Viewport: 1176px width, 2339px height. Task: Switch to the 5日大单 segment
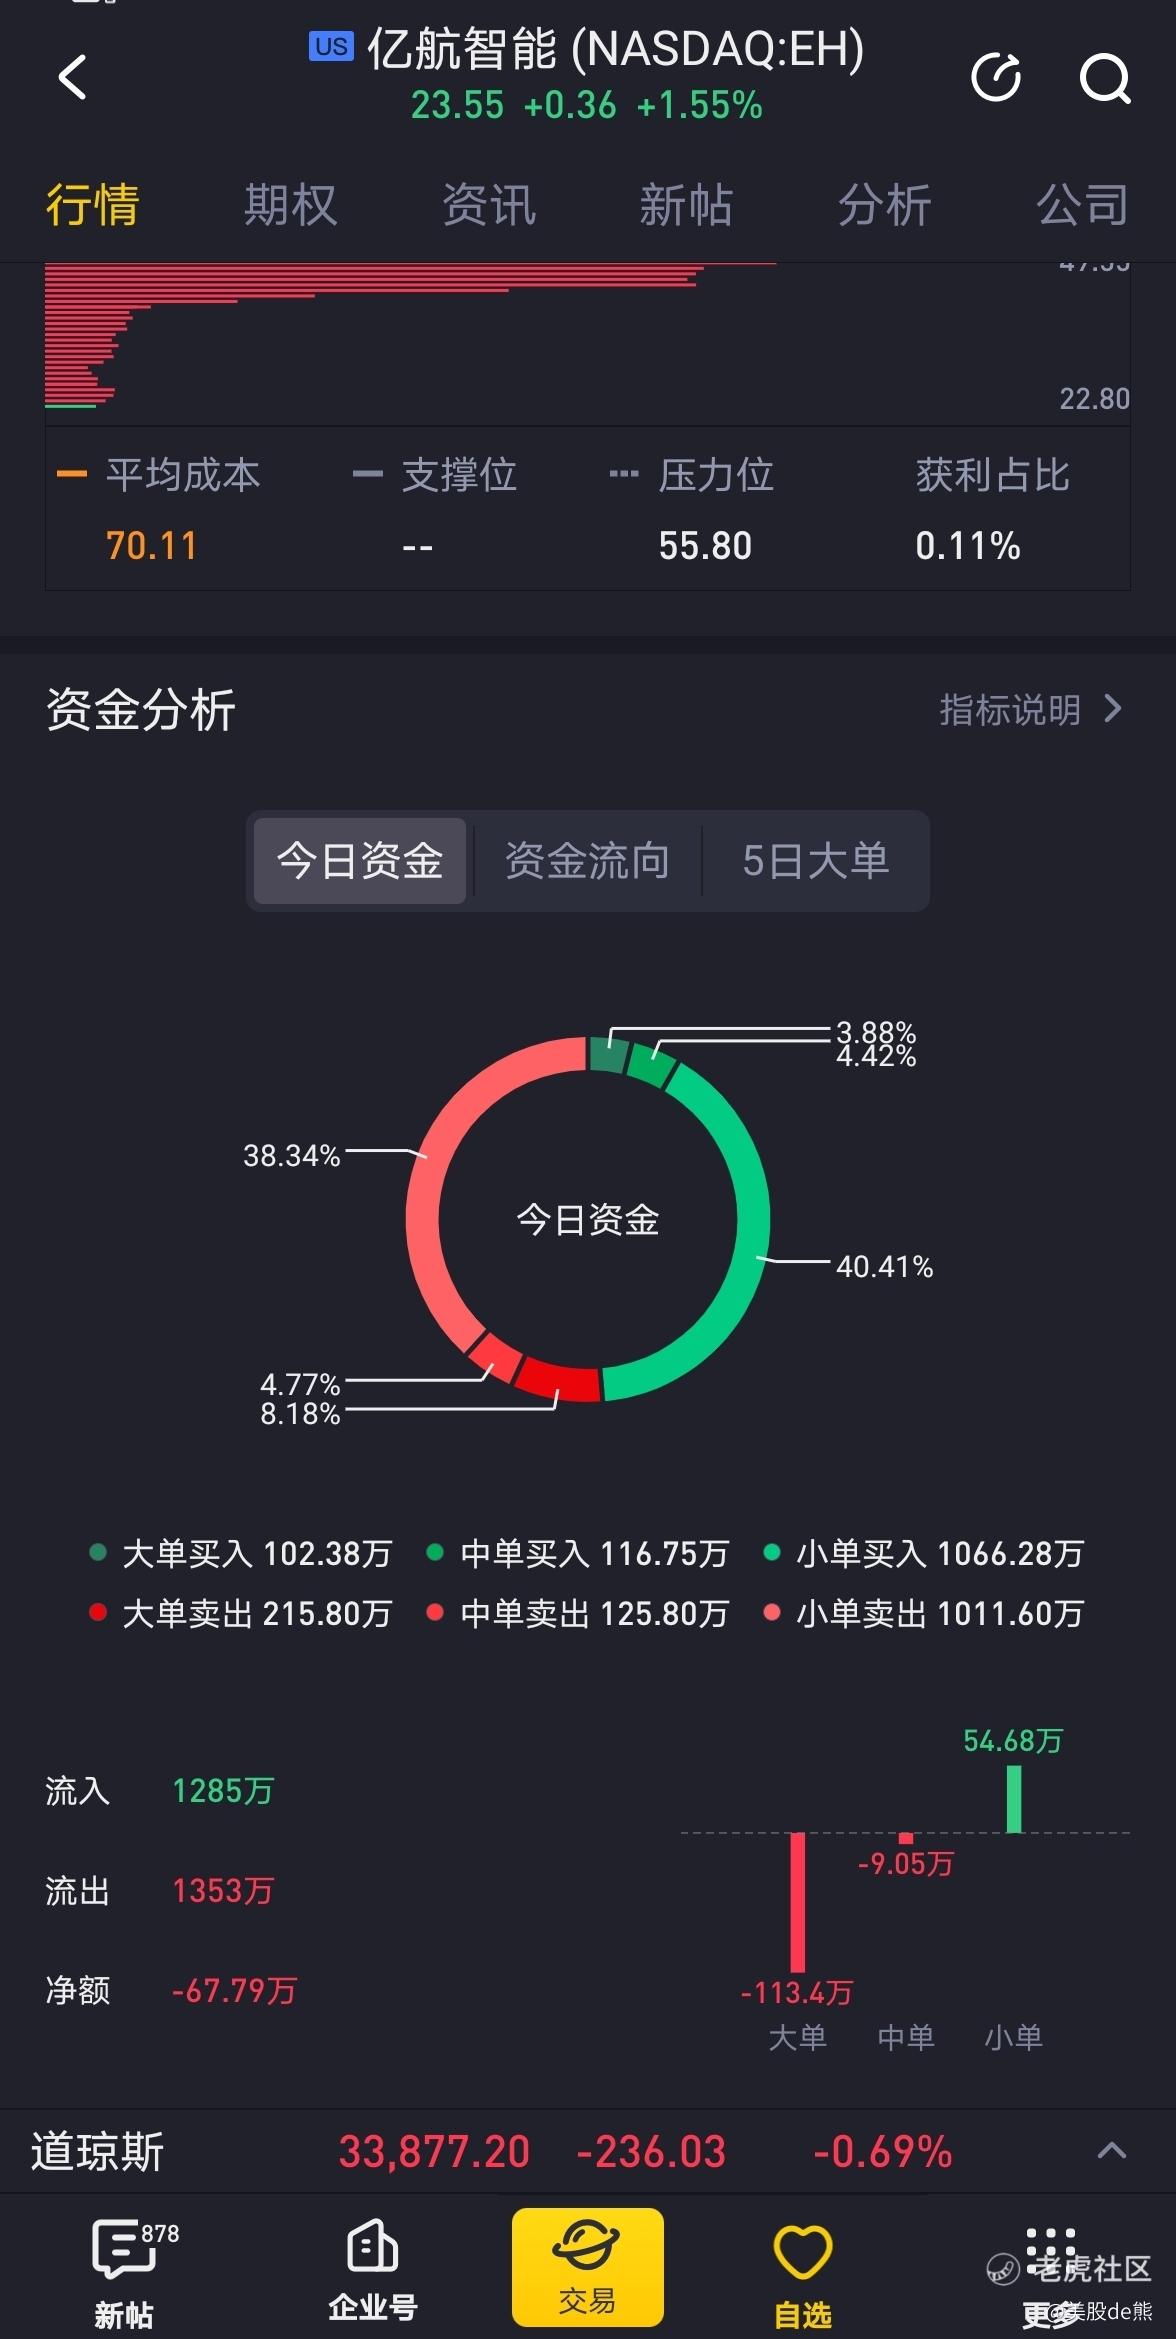815,861
